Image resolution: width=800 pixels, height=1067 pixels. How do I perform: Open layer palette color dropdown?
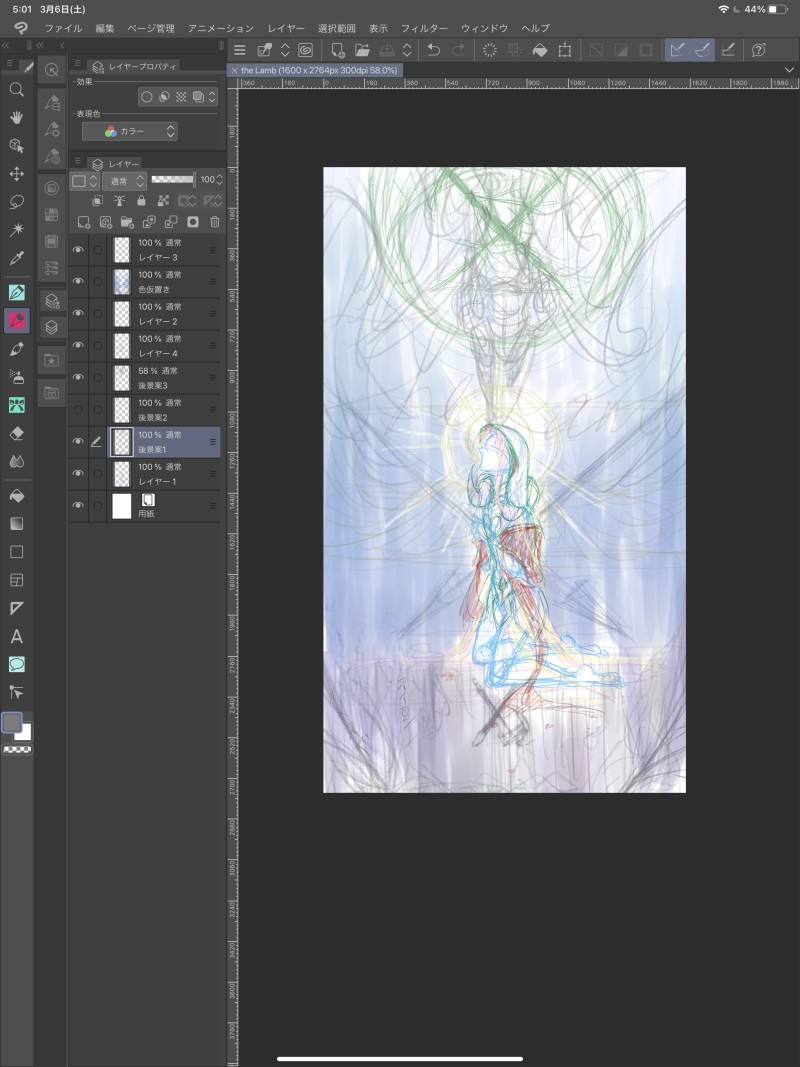pos(84,181)
